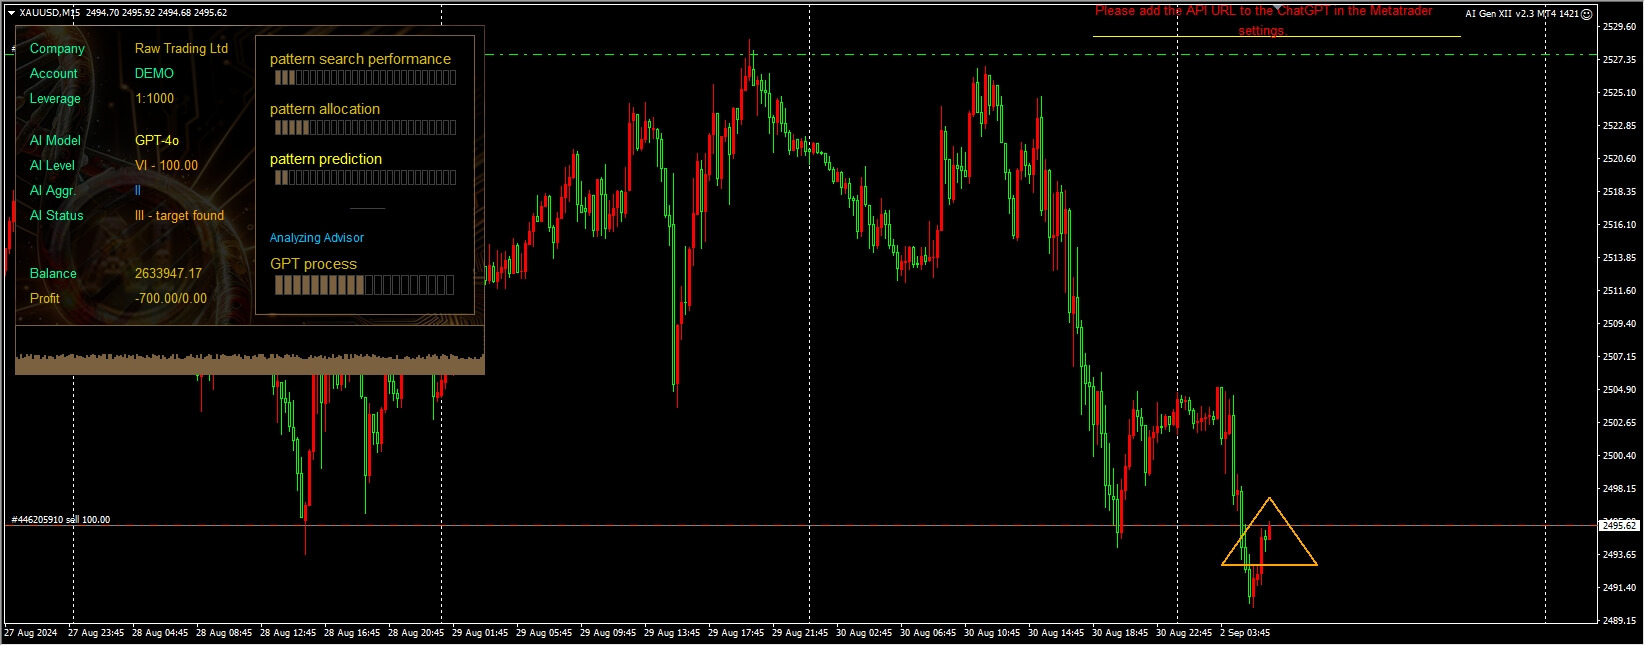Image resolution: width=1645 pixels, height=646 pixels.
Task: Click the brown histogram strip below panel
Action: [x=250, y=364]
